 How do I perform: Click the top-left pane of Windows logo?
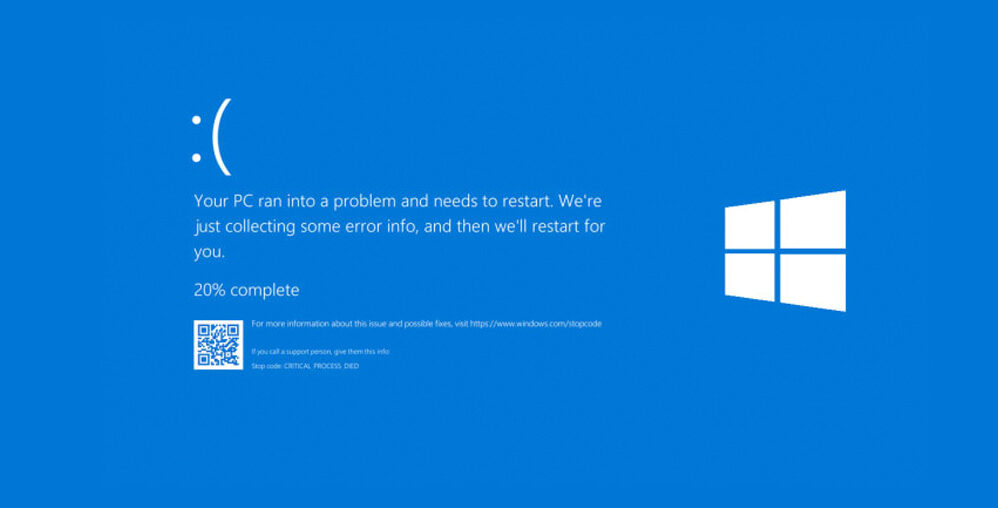750,225
